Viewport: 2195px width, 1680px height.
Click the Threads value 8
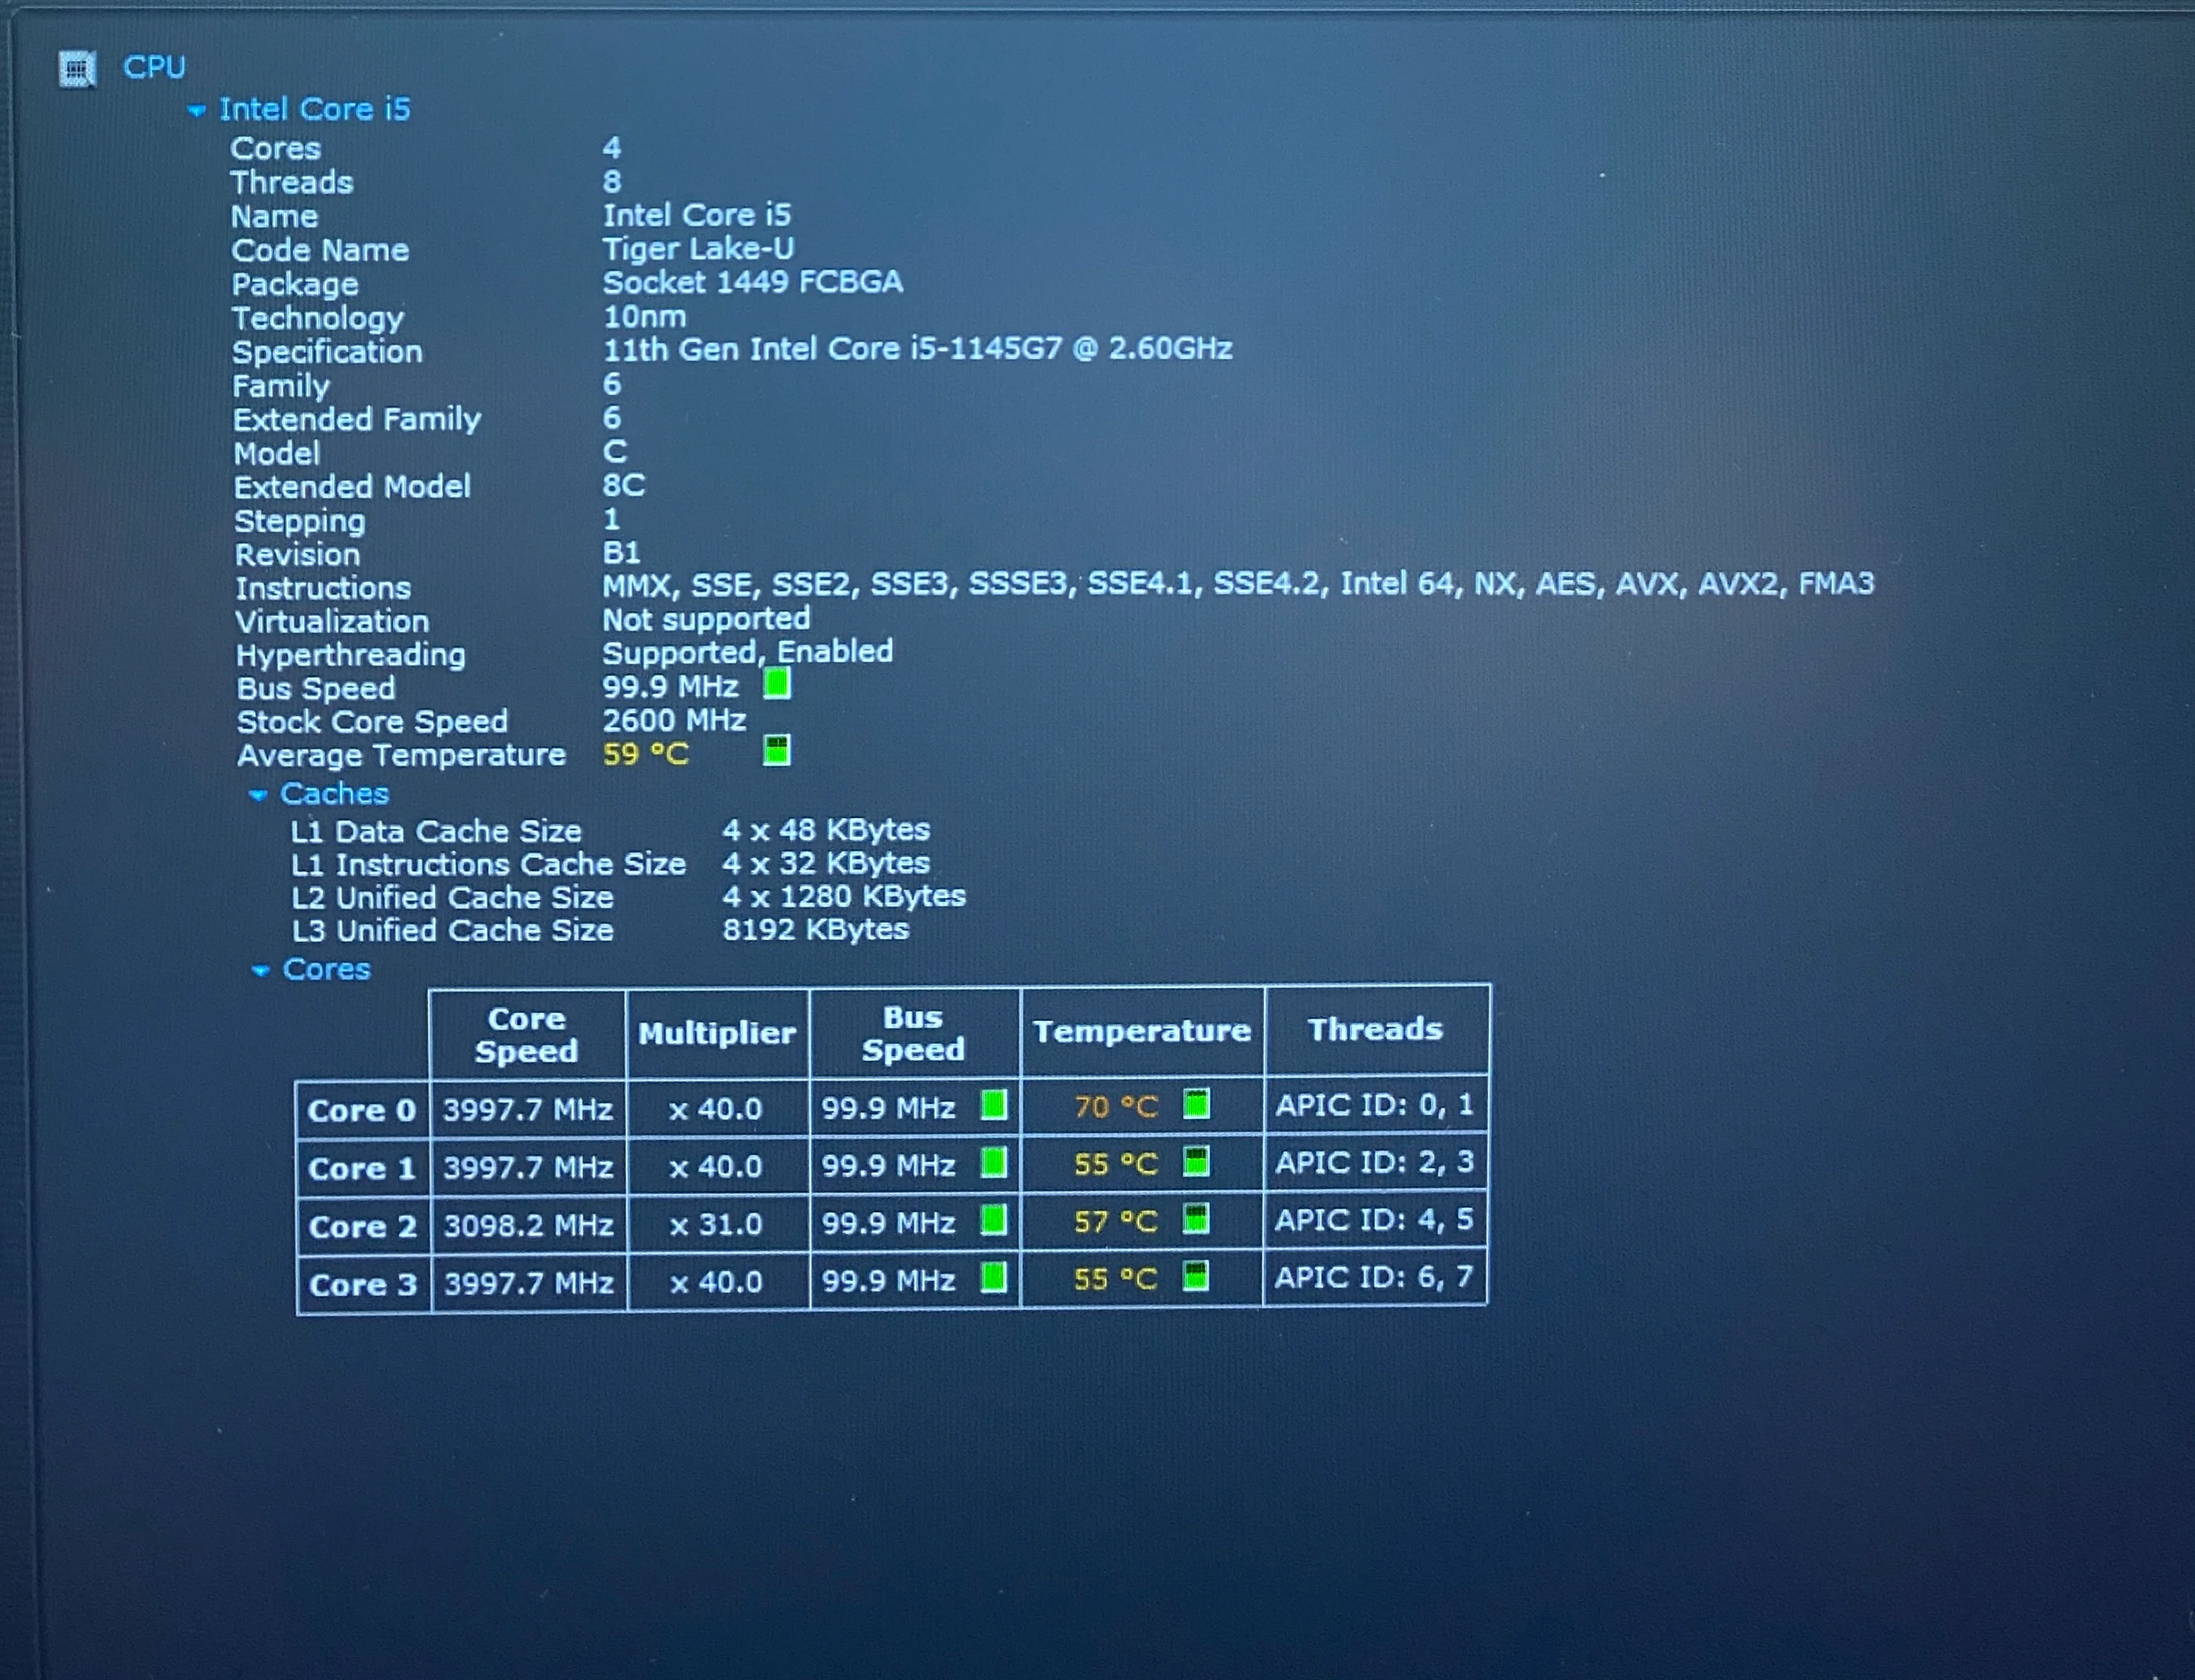[612, 181]
